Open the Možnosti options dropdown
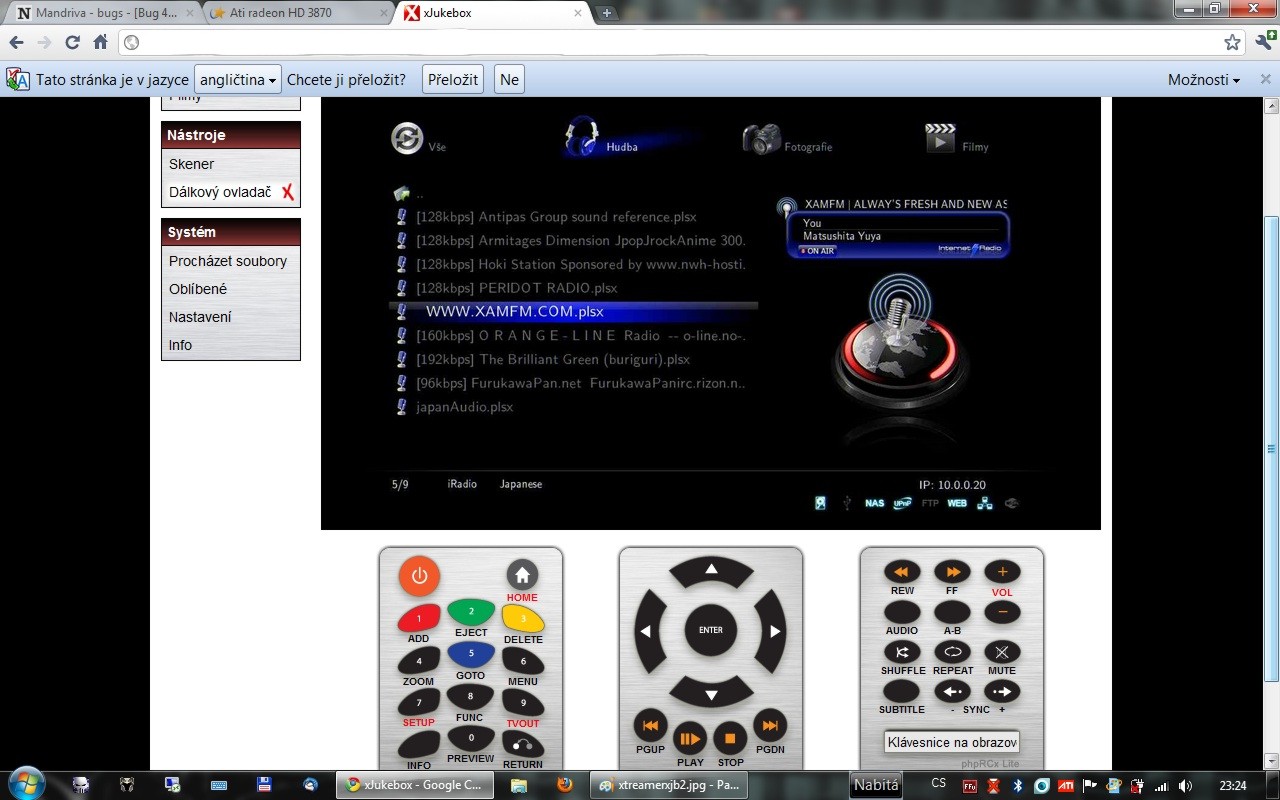1280x800 pixels. click(1204, 80)
